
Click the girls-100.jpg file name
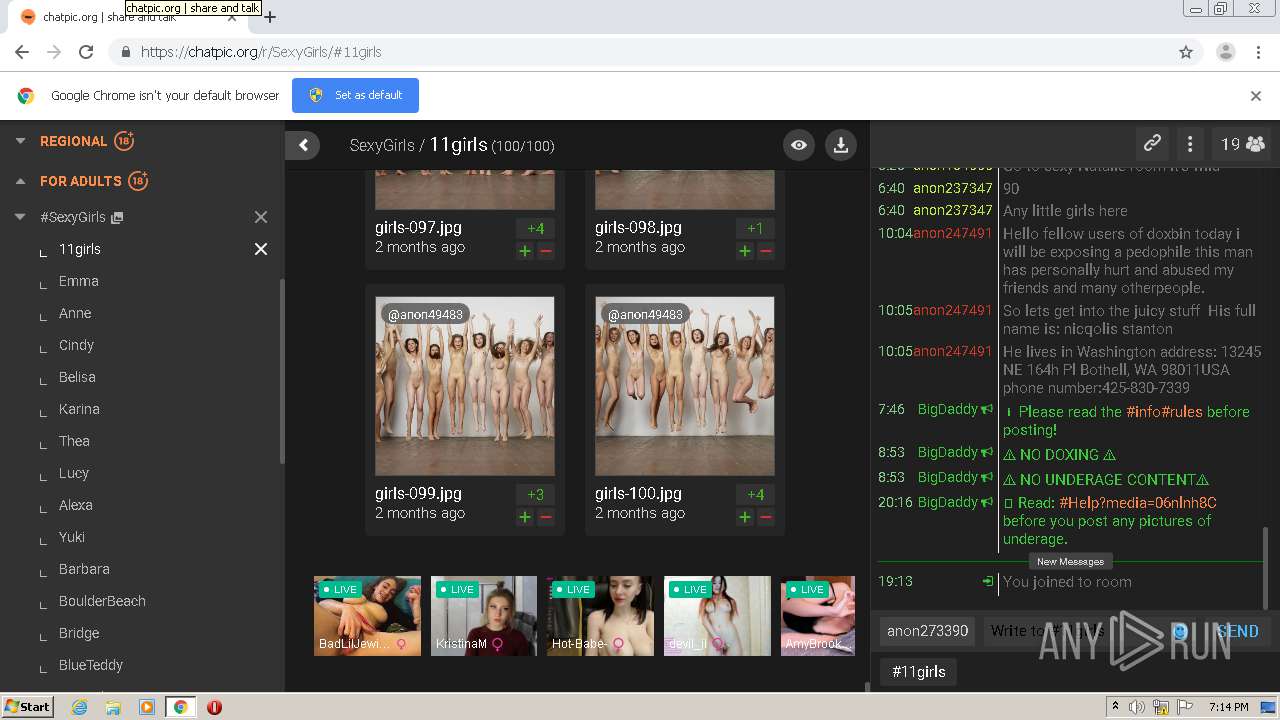(638, 493)
